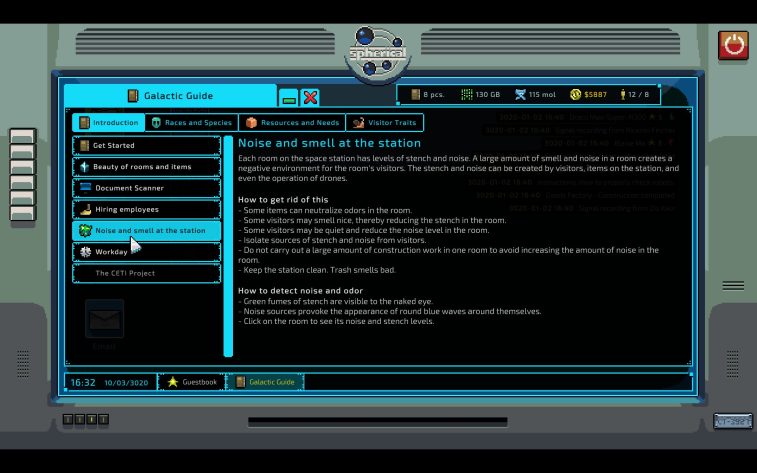The width and height of the screenshot is (757, 473).
Task: Click the clock showing 16:32
Action: [83, 383]
